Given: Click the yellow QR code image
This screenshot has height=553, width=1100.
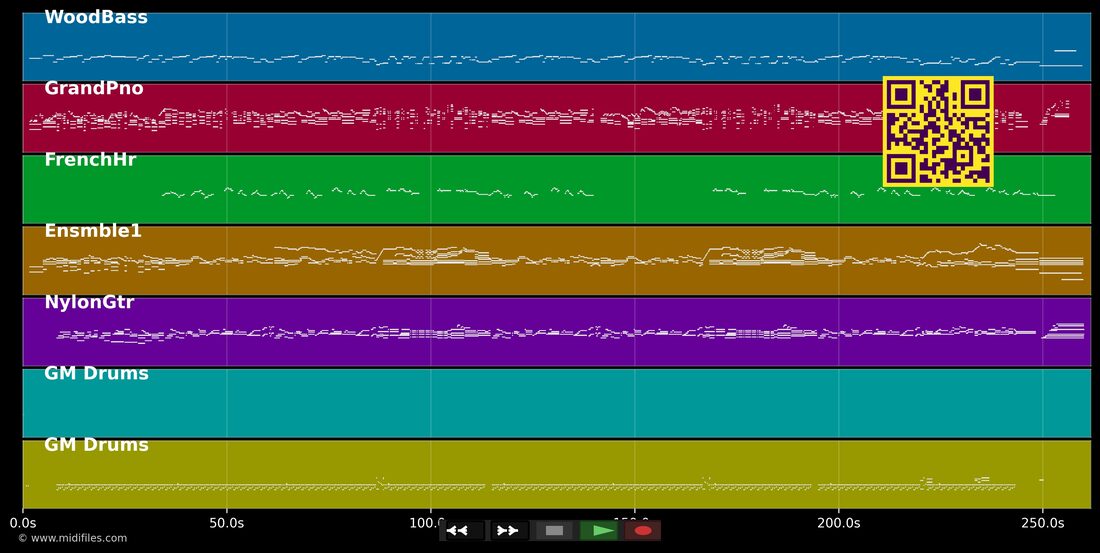Looking at the screenshot, I should pos(938,131).
